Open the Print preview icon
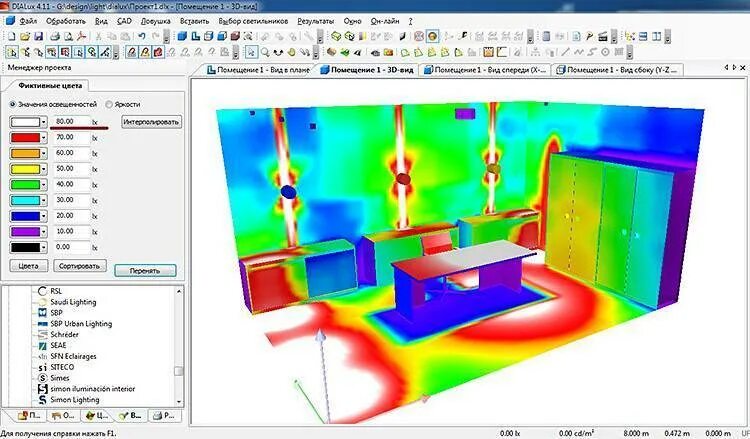The height and width of the screenshot is (439, 750). [68, 36]
